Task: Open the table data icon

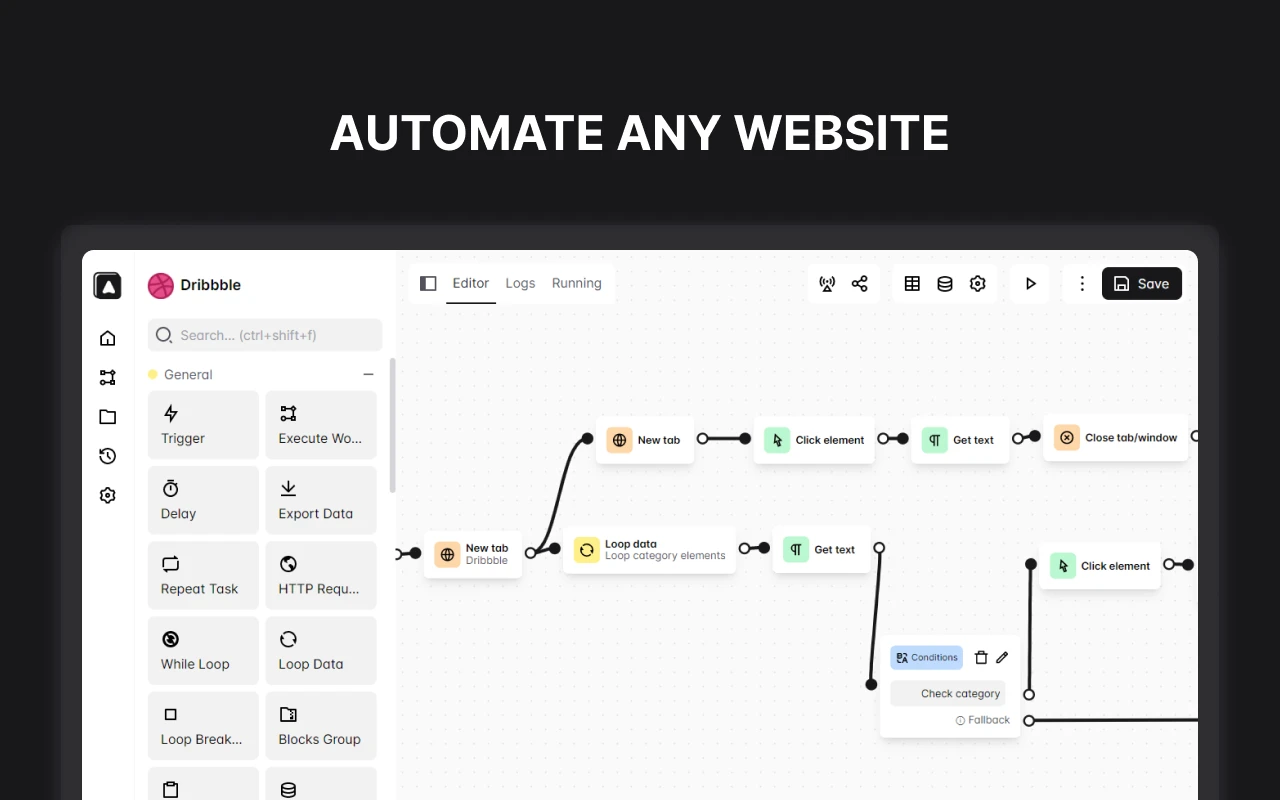Action: tap(912, 284)
